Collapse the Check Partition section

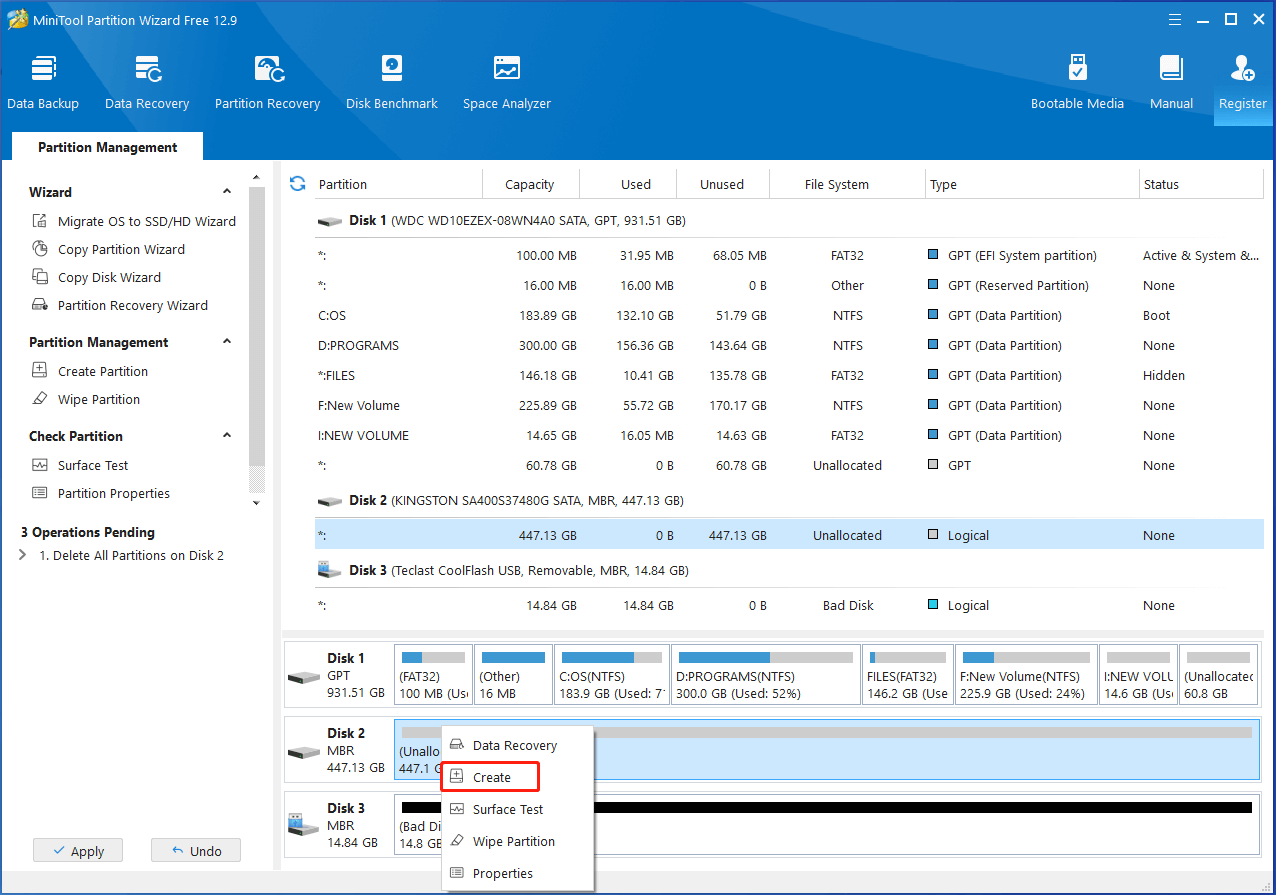click(x=227, y=436)
